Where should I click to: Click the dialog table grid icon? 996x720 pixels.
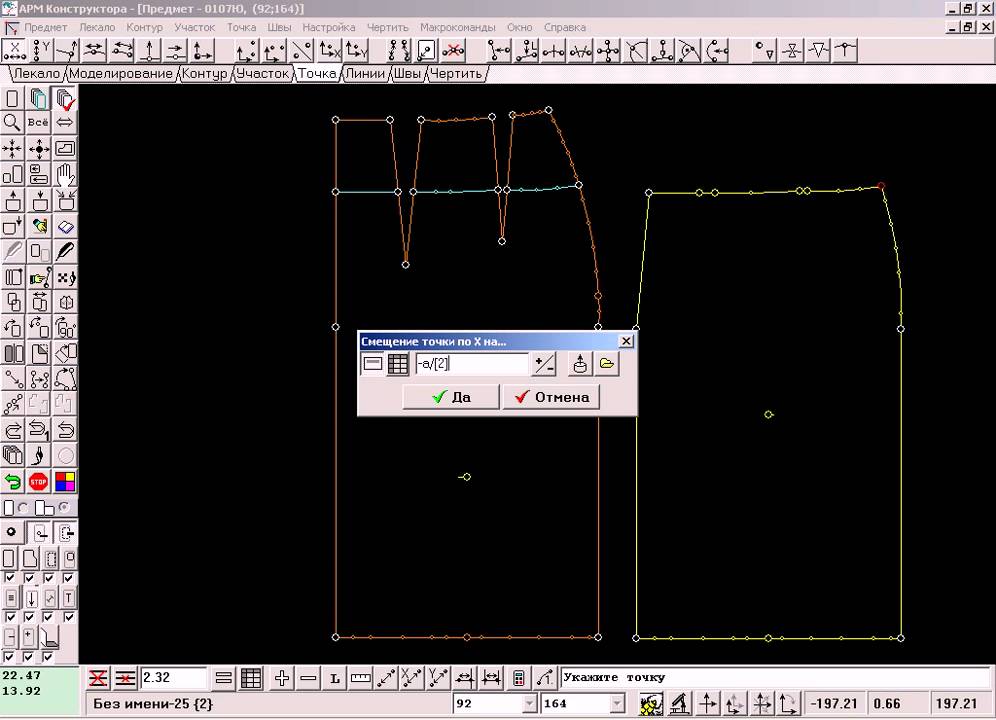tap(398, 364)
